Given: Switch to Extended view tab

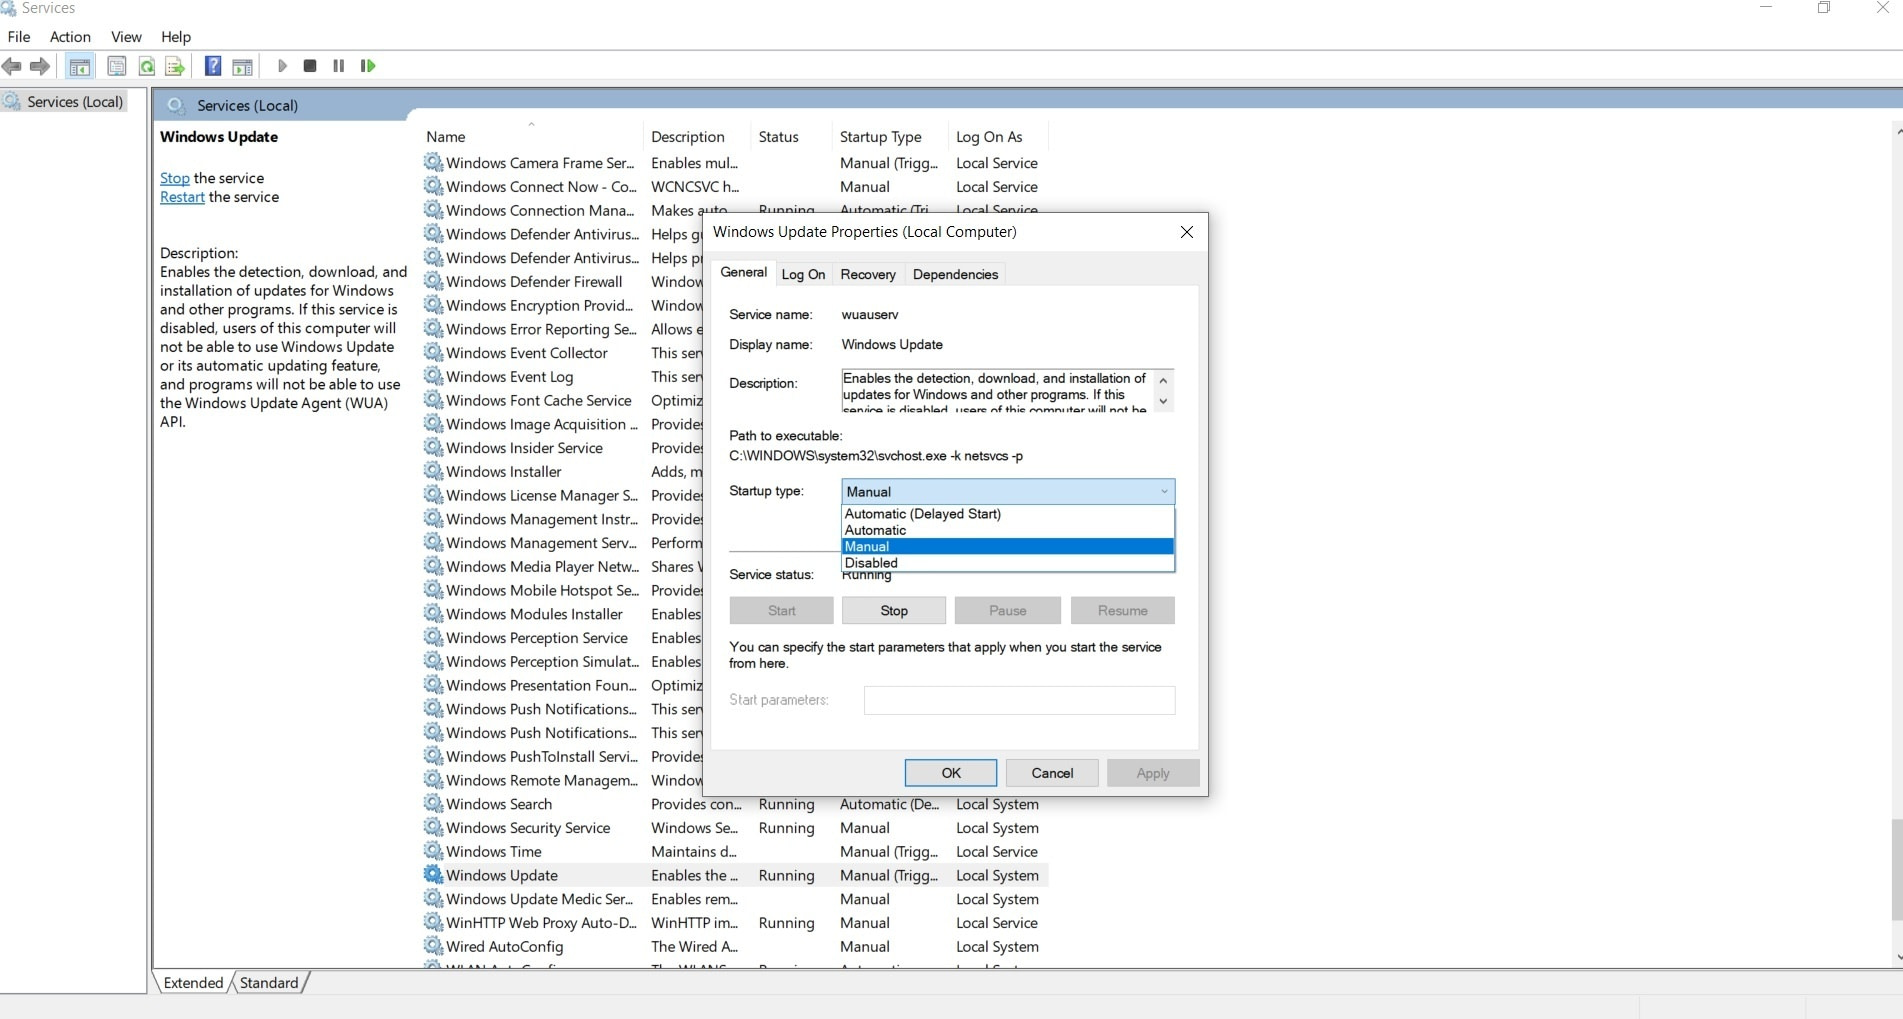Looking at the screenshot, I should point(193,982).
